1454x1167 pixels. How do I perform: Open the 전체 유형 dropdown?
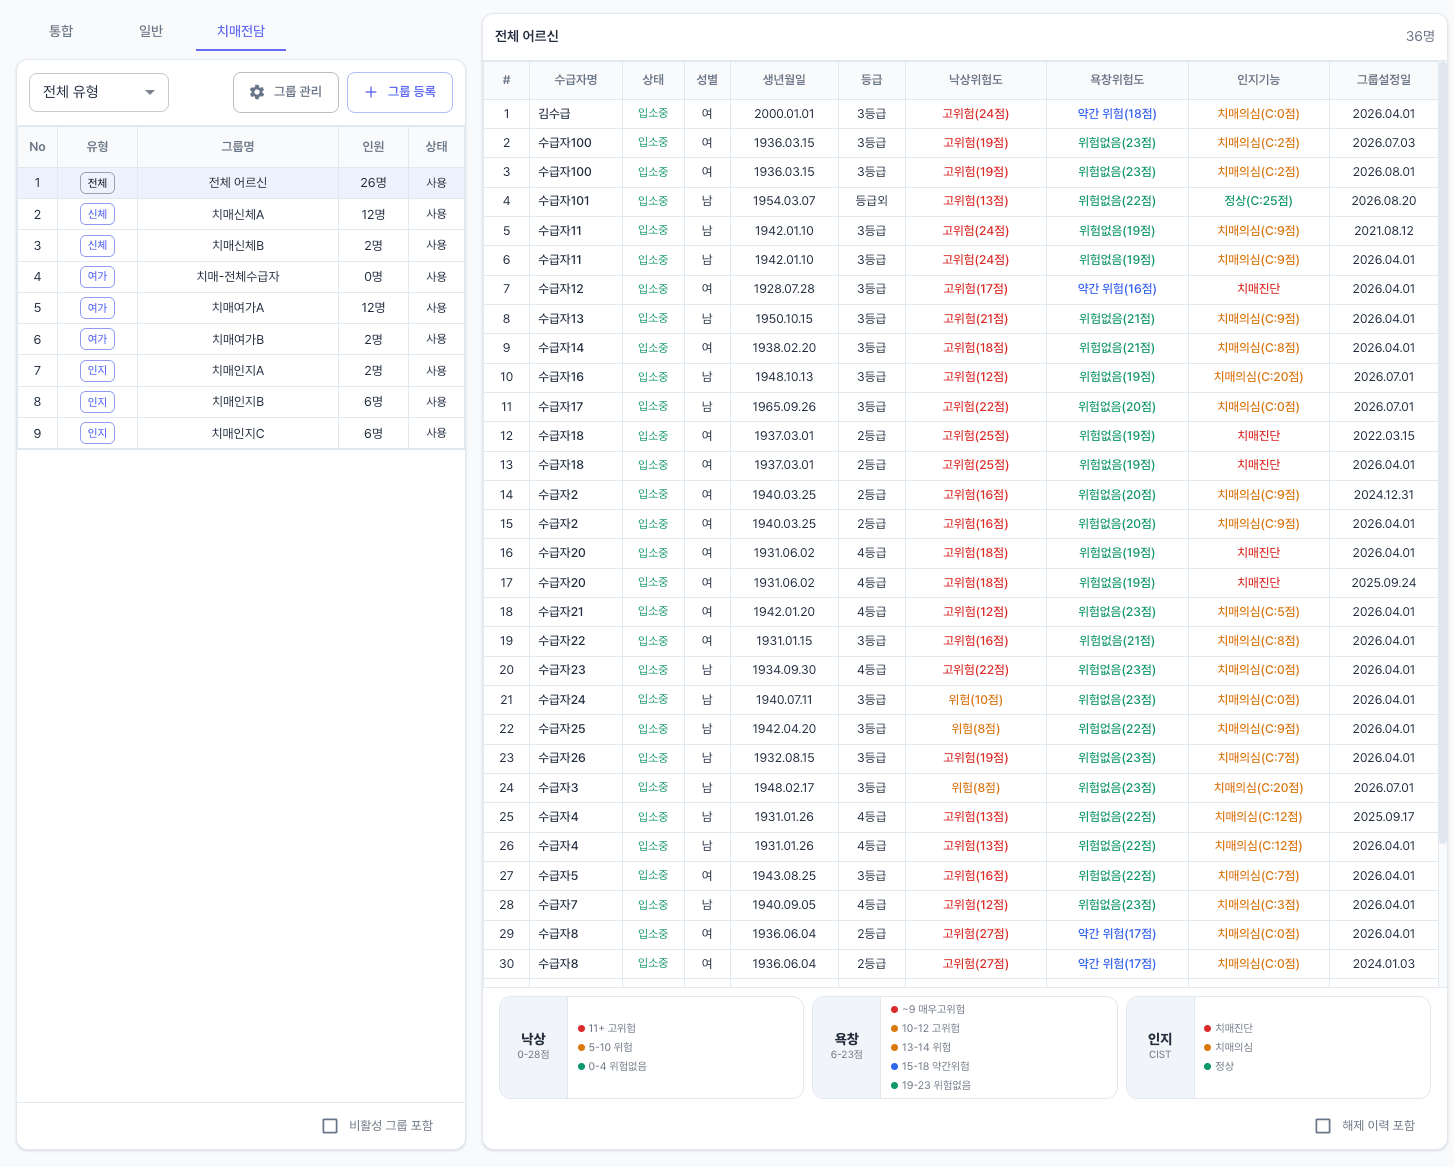(99, 92)
